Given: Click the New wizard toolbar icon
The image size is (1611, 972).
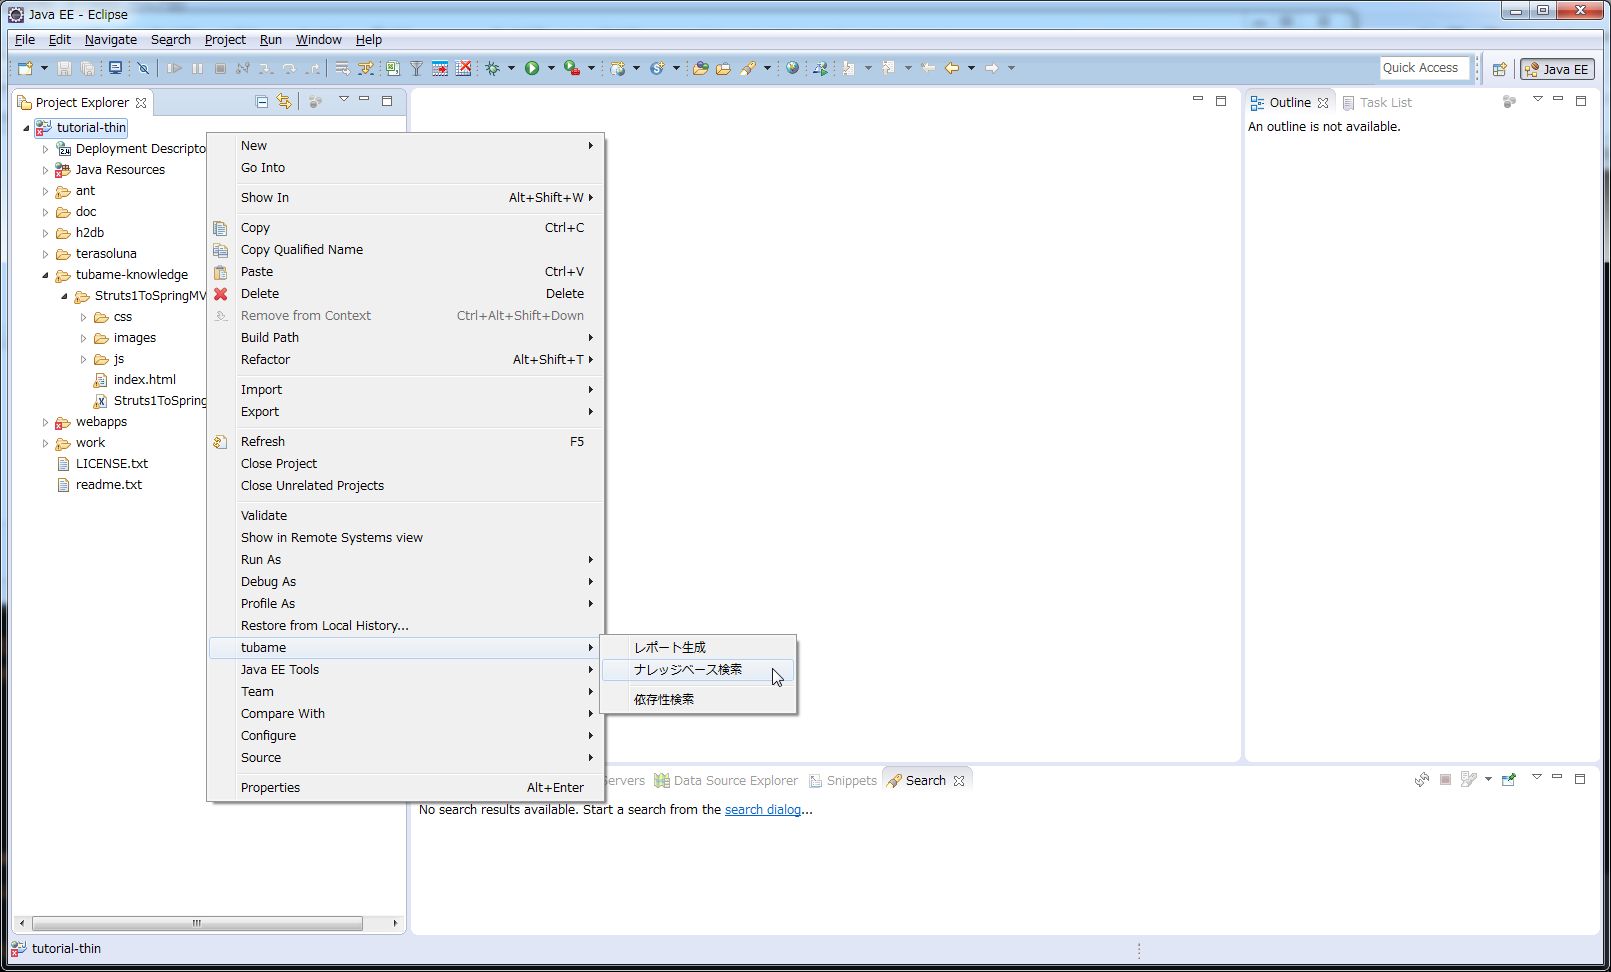Looking at the screenshot, I should coord(25,68).
